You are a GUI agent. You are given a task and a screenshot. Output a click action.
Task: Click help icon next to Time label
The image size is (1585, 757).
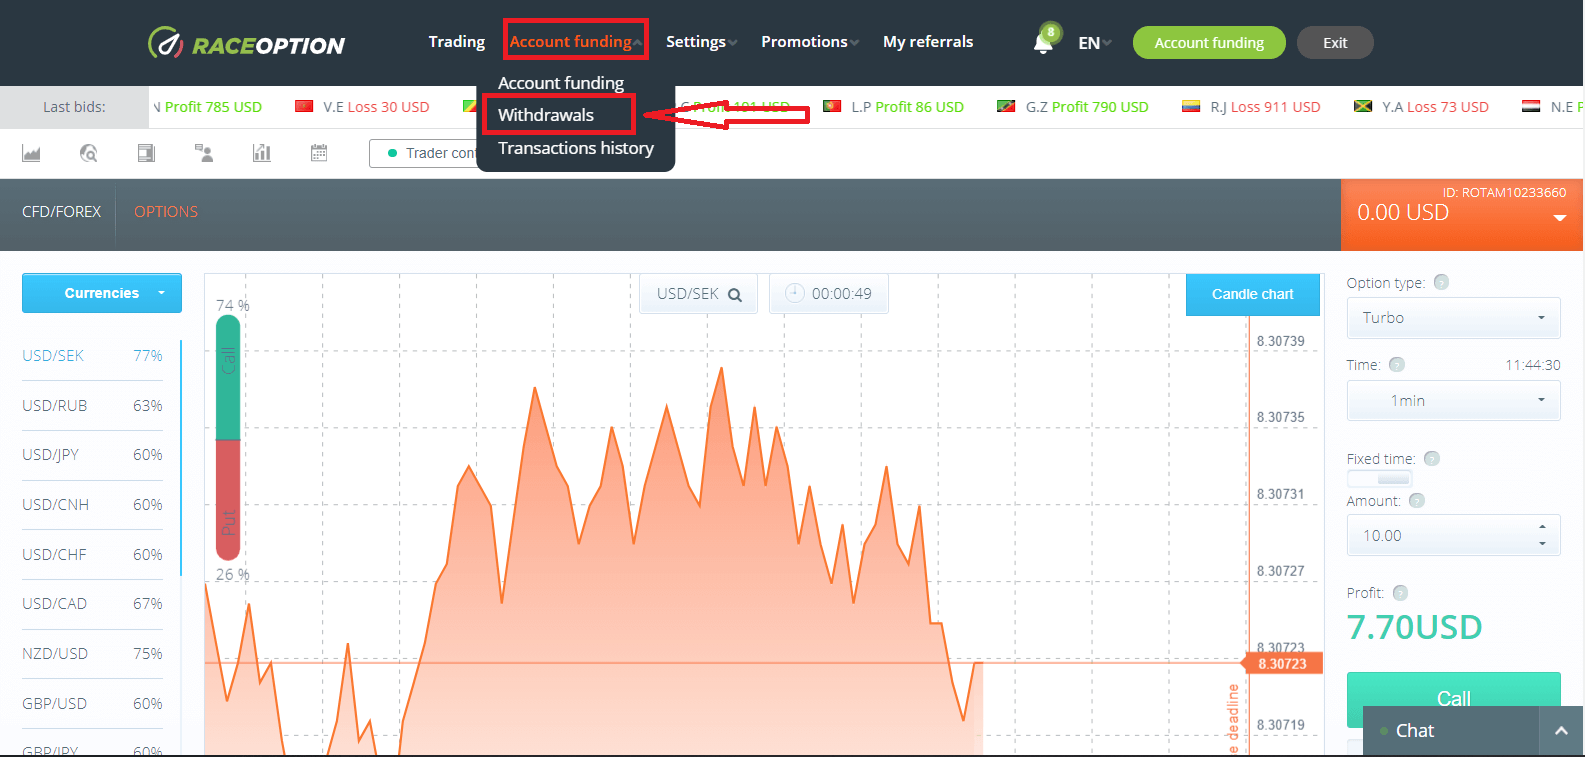1397,364
